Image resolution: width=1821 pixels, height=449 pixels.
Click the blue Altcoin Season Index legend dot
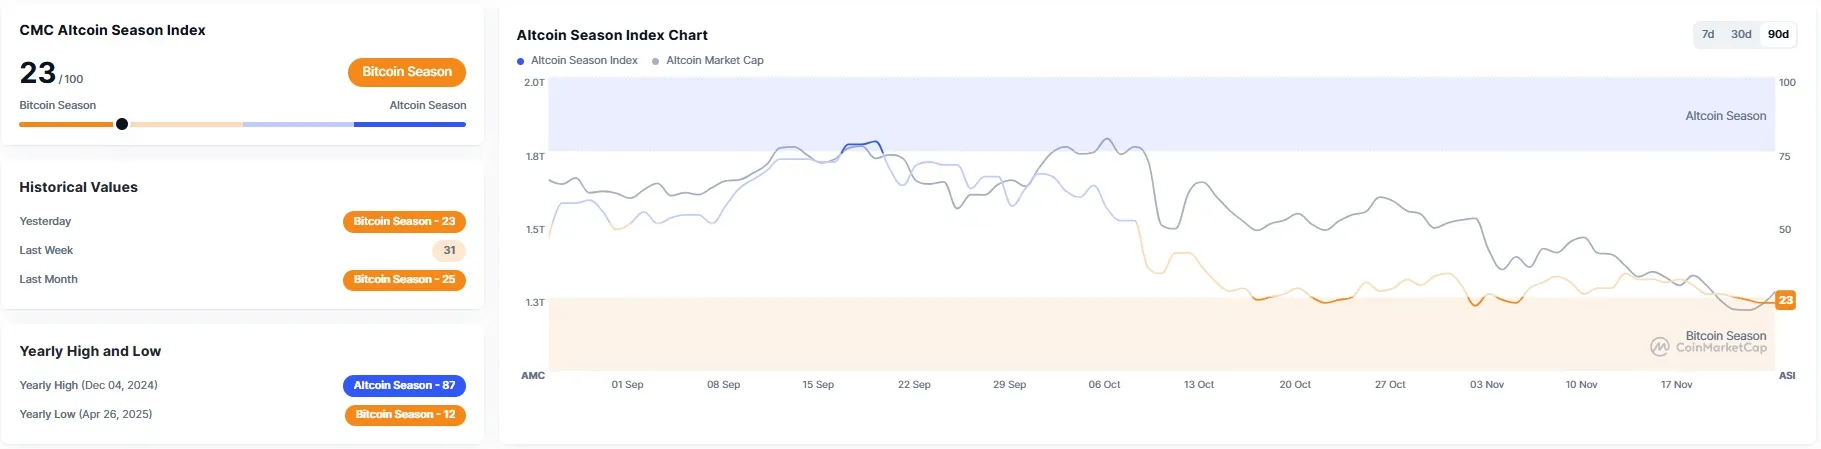click(521, 61)
